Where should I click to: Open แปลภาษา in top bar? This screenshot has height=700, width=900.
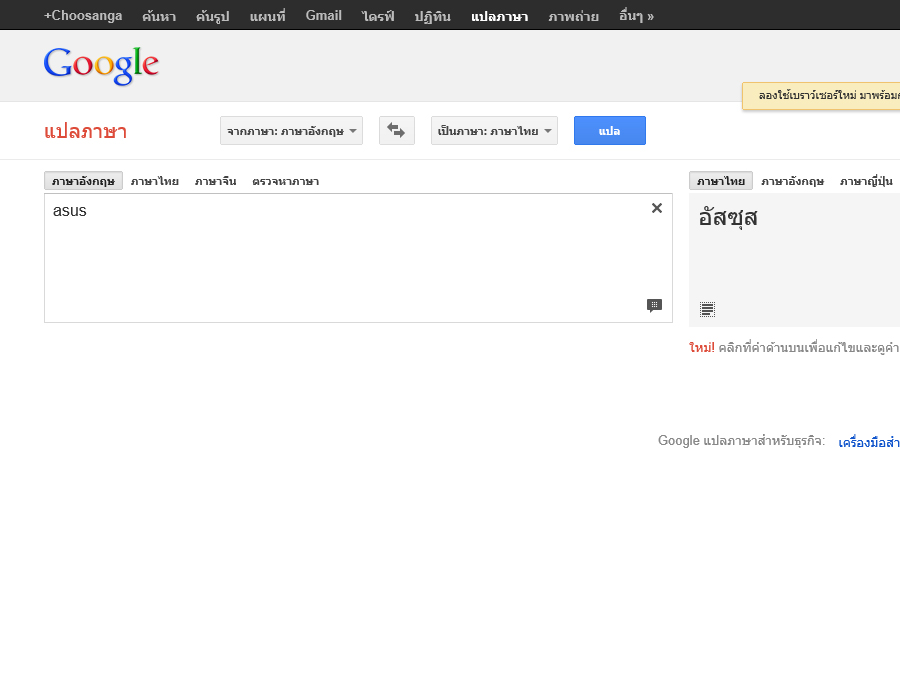(x=499, y=16)
